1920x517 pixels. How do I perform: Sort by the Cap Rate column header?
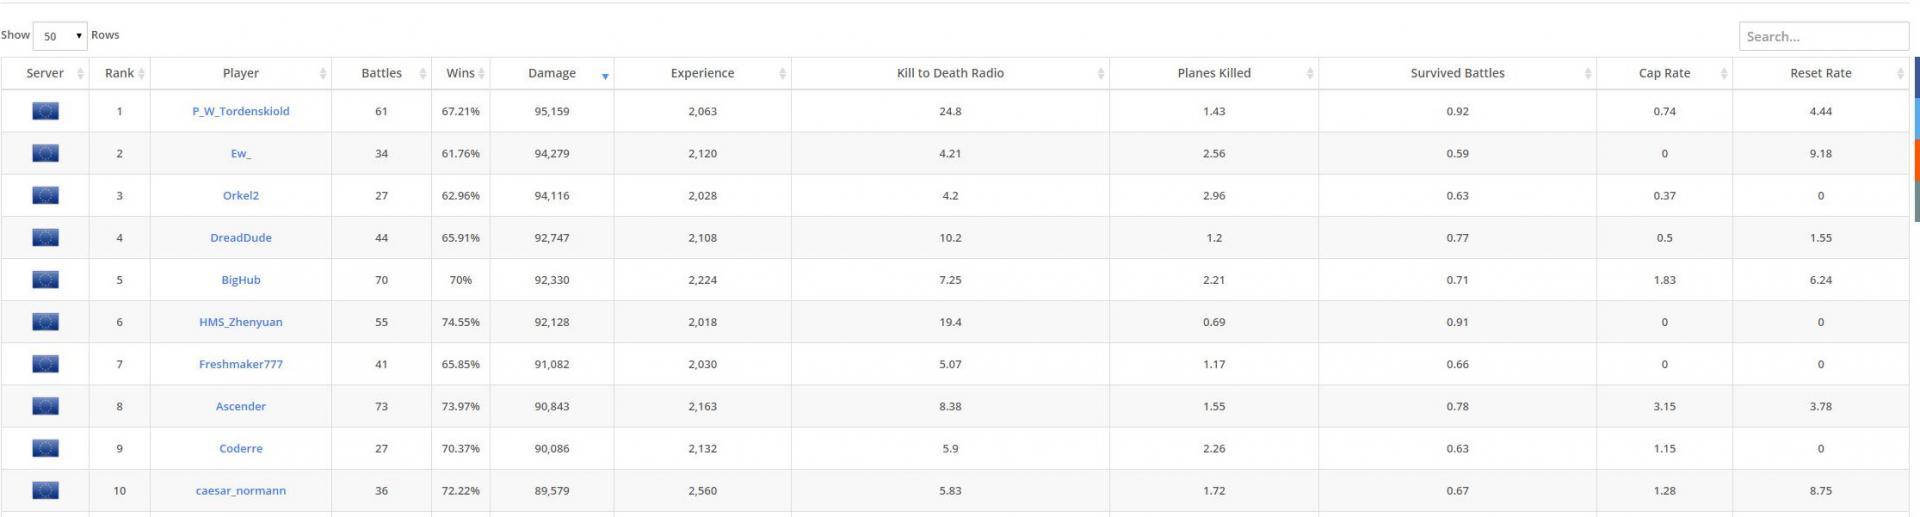coord(1664,73)
